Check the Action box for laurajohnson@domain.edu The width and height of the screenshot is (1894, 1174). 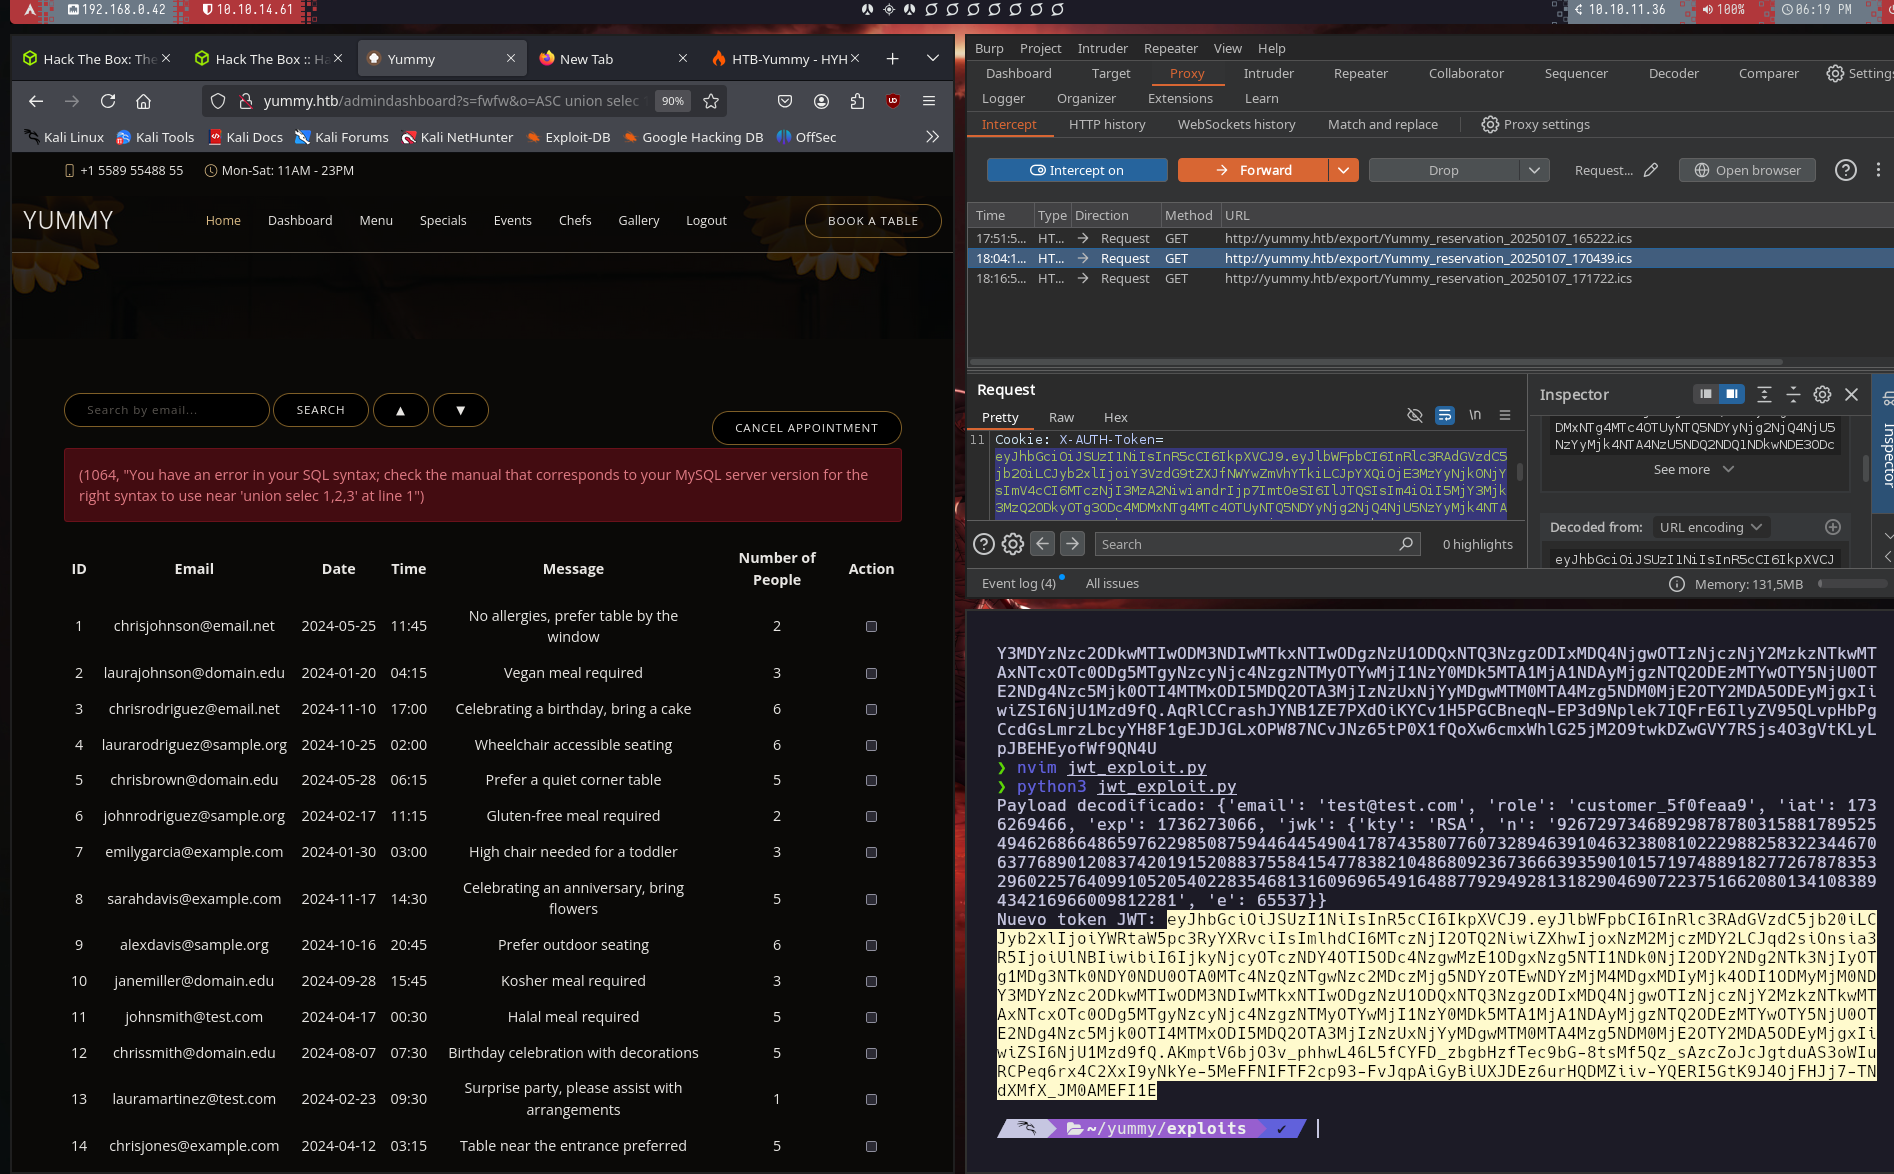871,674
